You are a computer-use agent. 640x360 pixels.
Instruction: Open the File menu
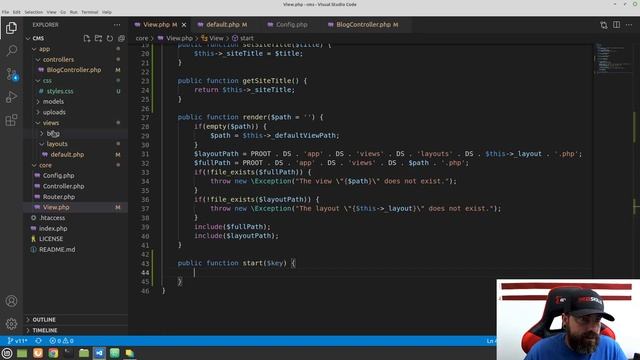coord(5,12)
